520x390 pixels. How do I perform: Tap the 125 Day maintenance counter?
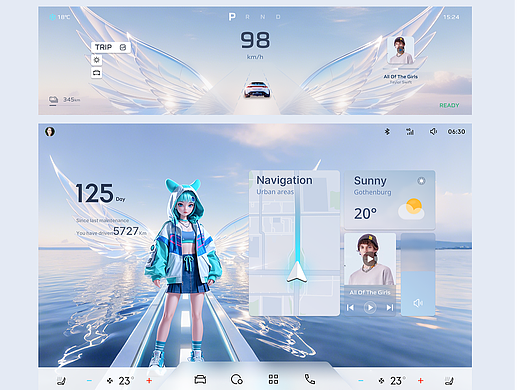point(100,193)
